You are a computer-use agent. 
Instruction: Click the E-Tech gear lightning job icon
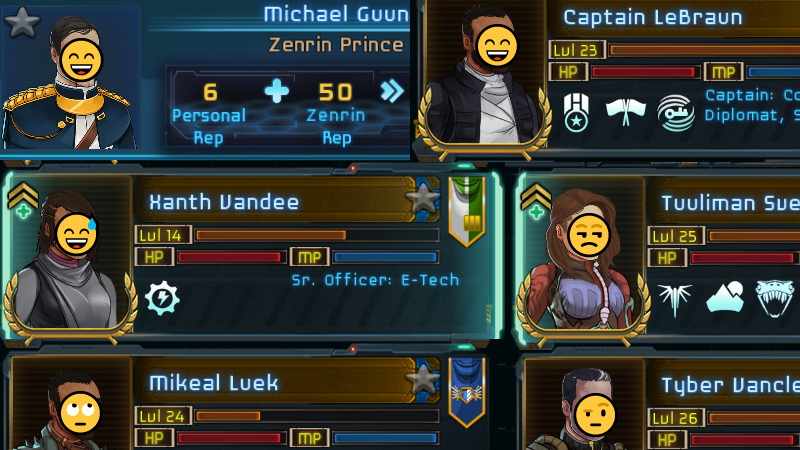pos(162,297)
